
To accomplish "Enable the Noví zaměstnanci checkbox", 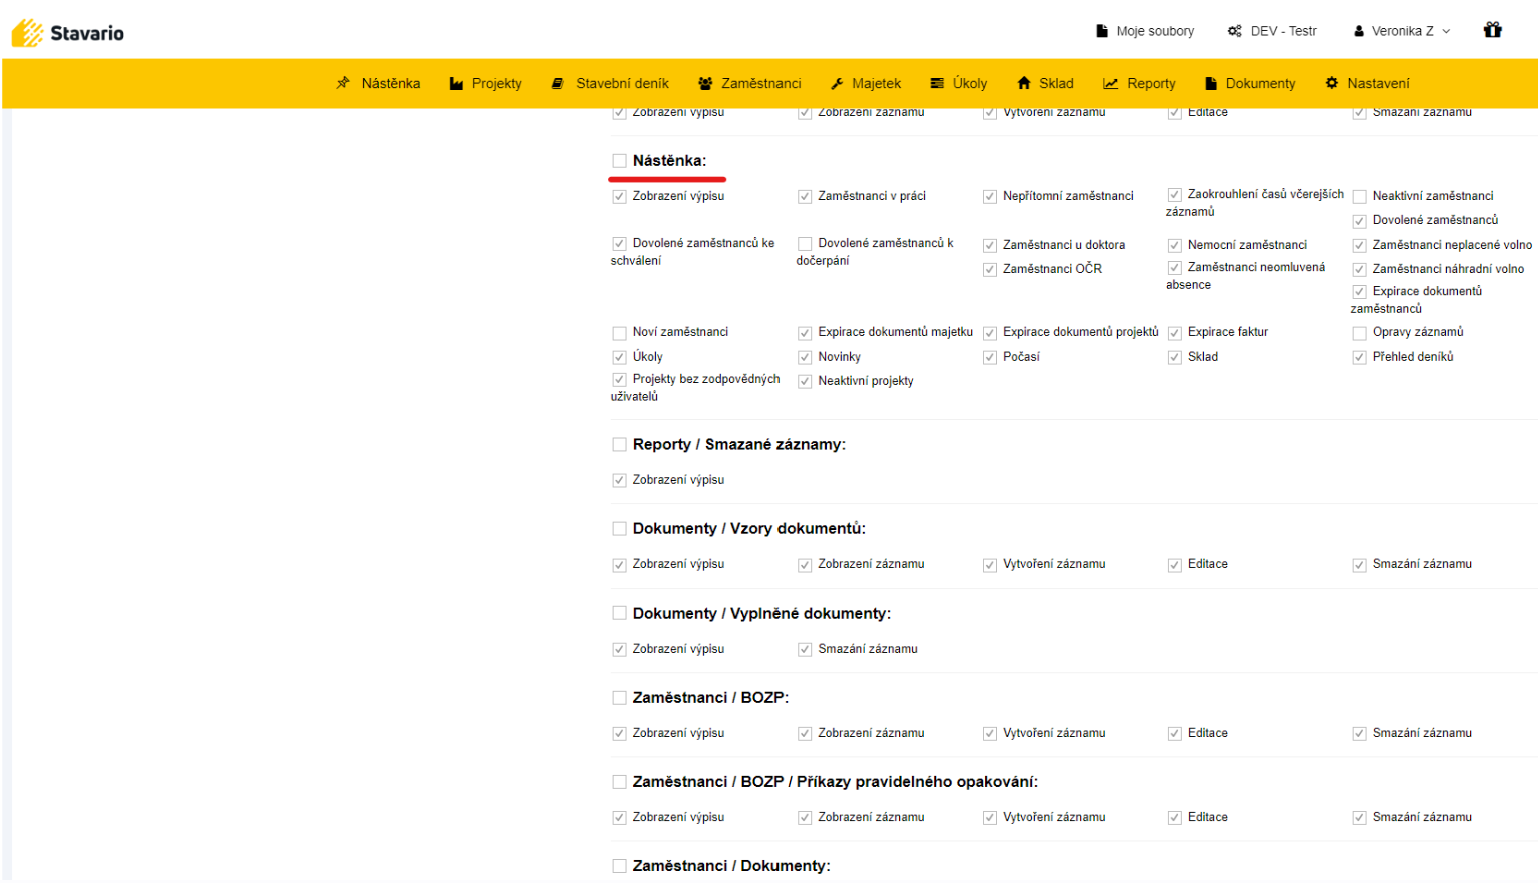I will click(620, 333).
